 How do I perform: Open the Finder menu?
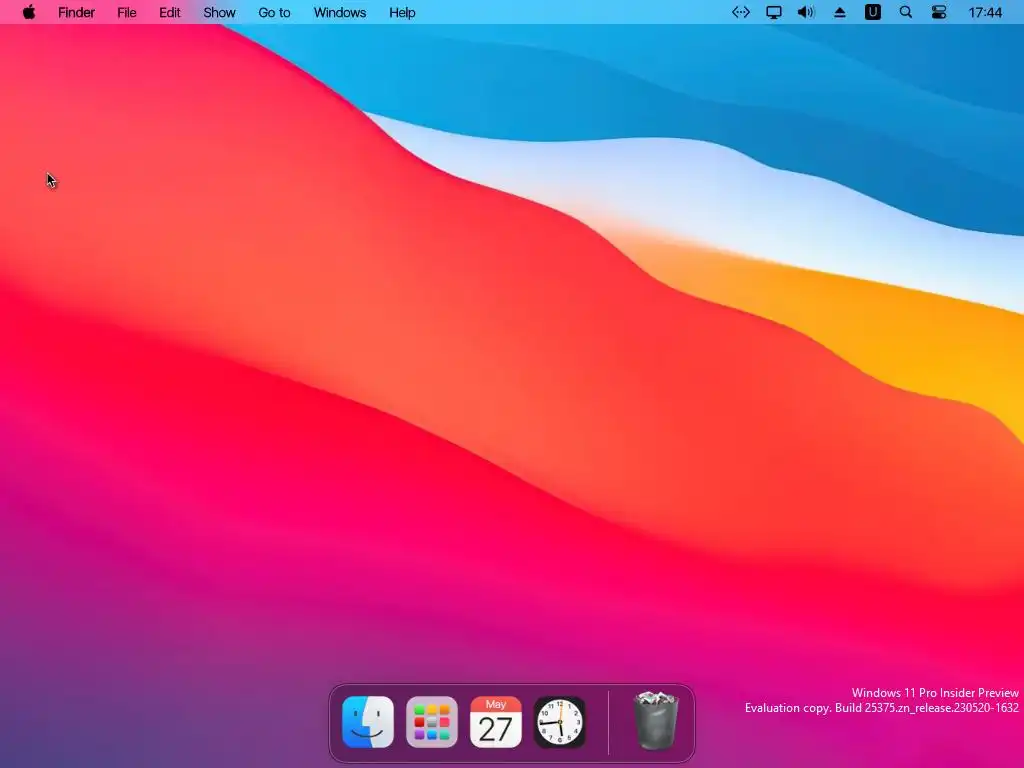click(x=76, y=12)
